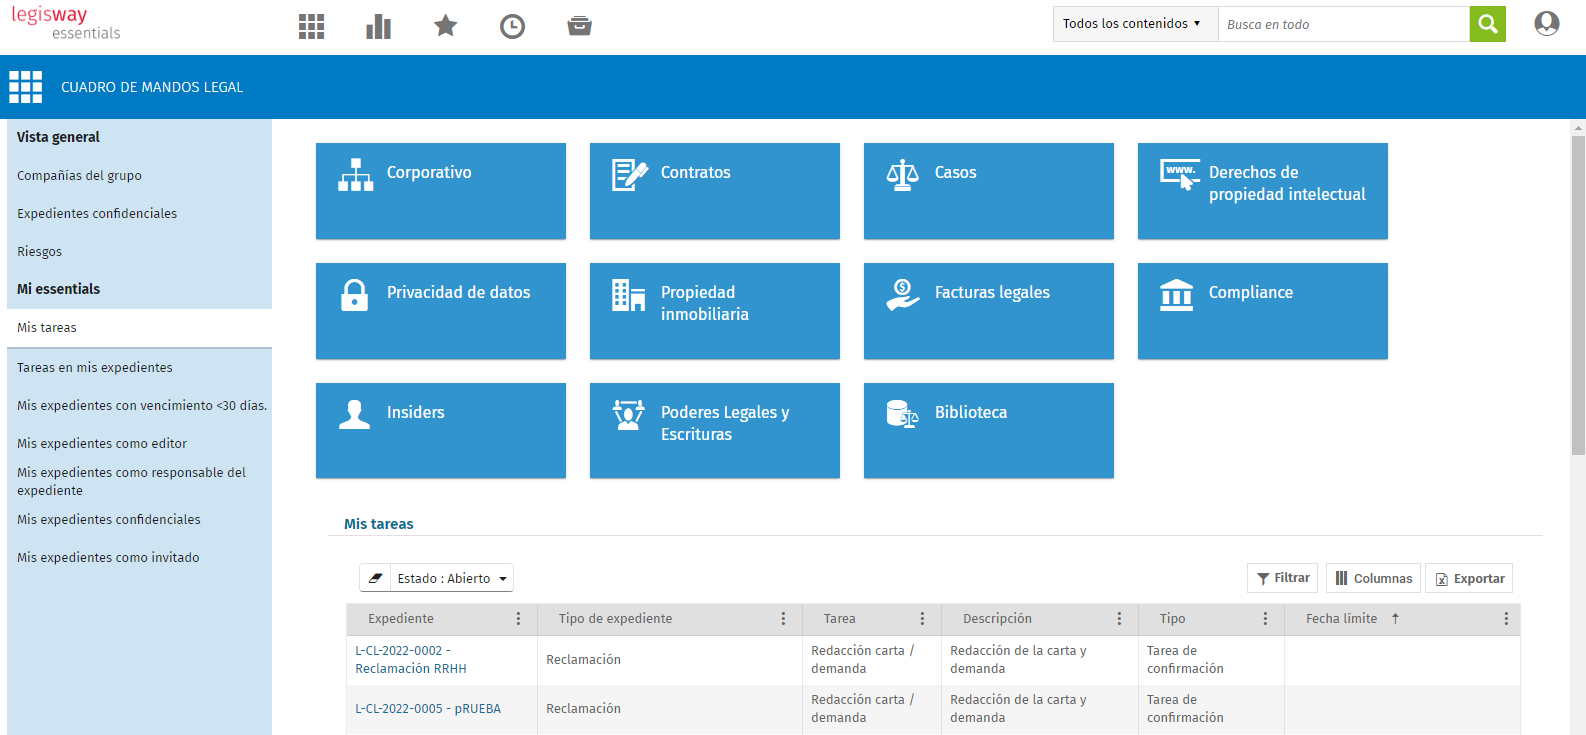
Task: Open favorites star icon
Action: (x=445, y=26)
